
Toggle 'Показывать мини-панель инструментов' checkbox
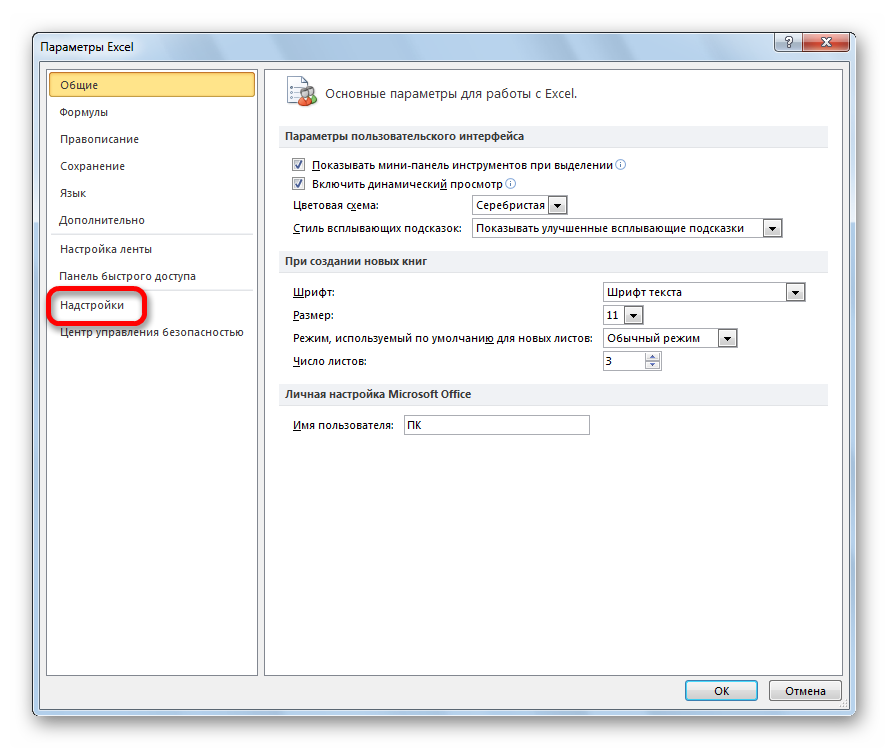tap(298, 165)
